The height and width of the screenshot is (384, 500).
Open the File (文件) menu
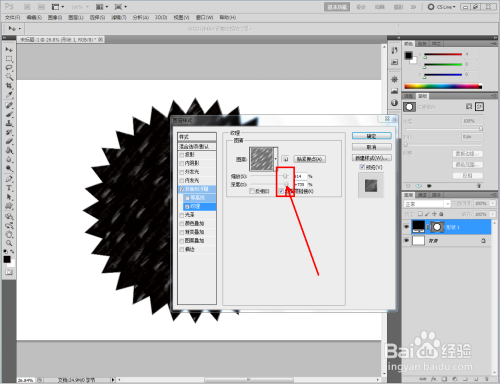tap(13, 17)
